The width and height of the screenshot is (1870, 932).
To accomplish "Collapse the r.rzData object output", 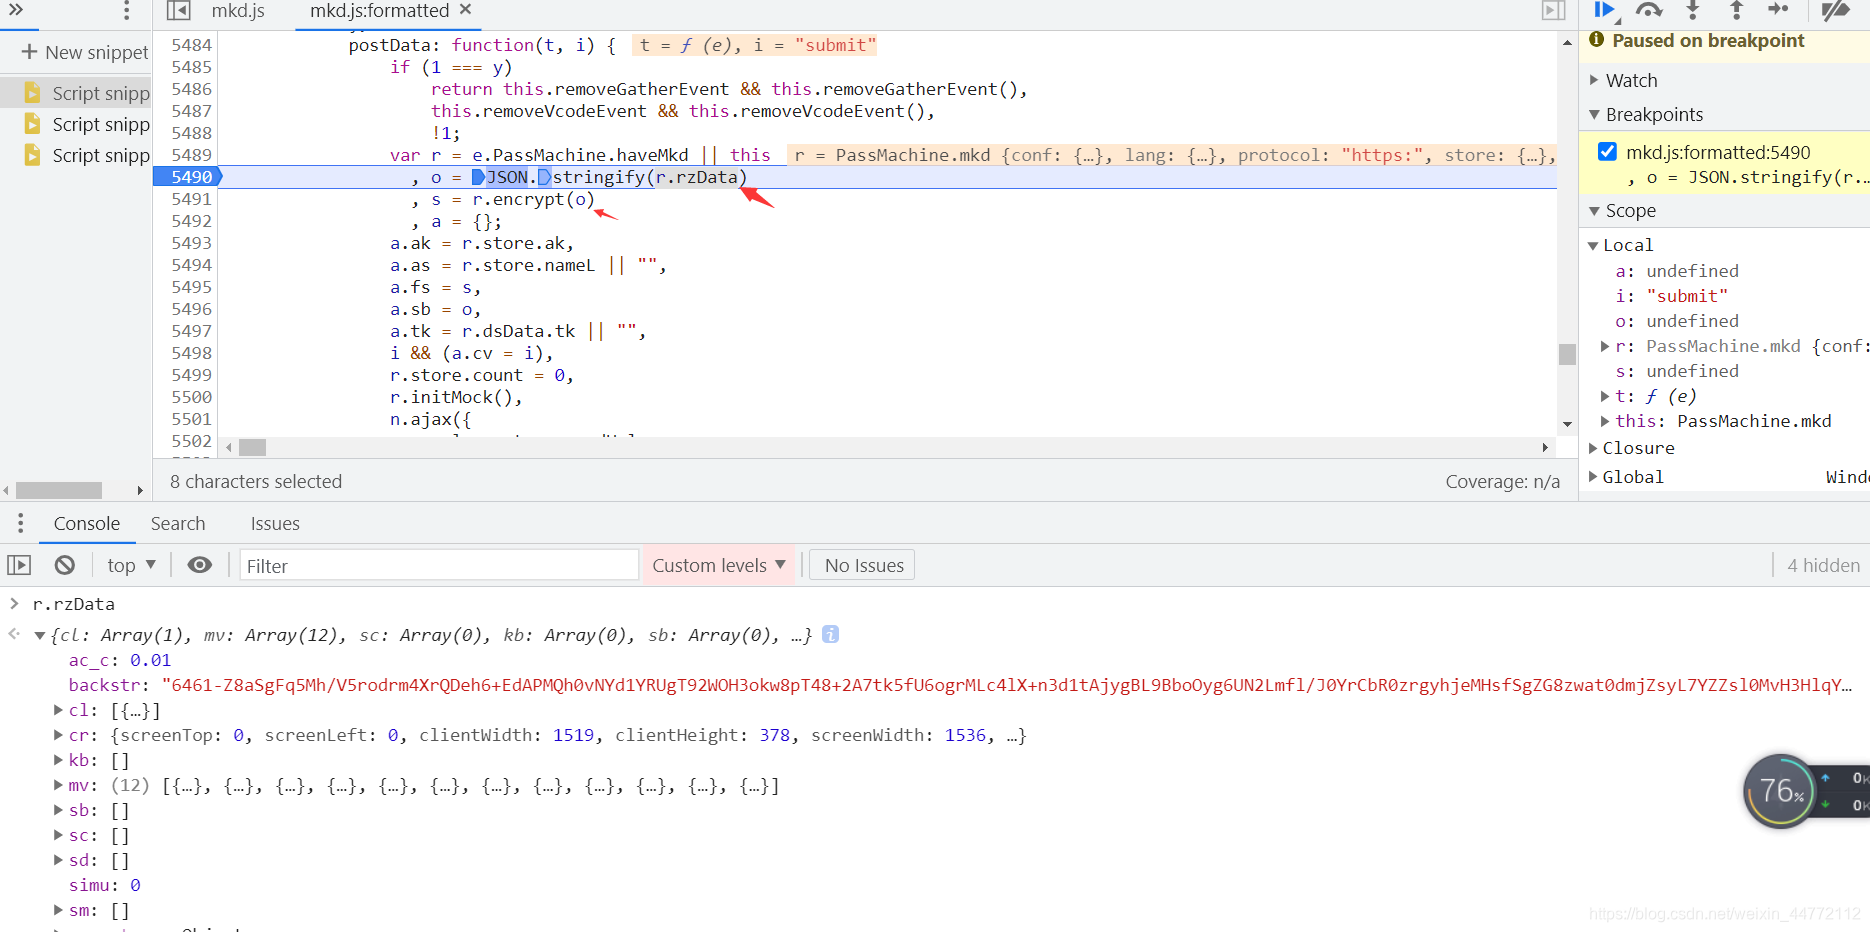I will [x=40, y=635].
